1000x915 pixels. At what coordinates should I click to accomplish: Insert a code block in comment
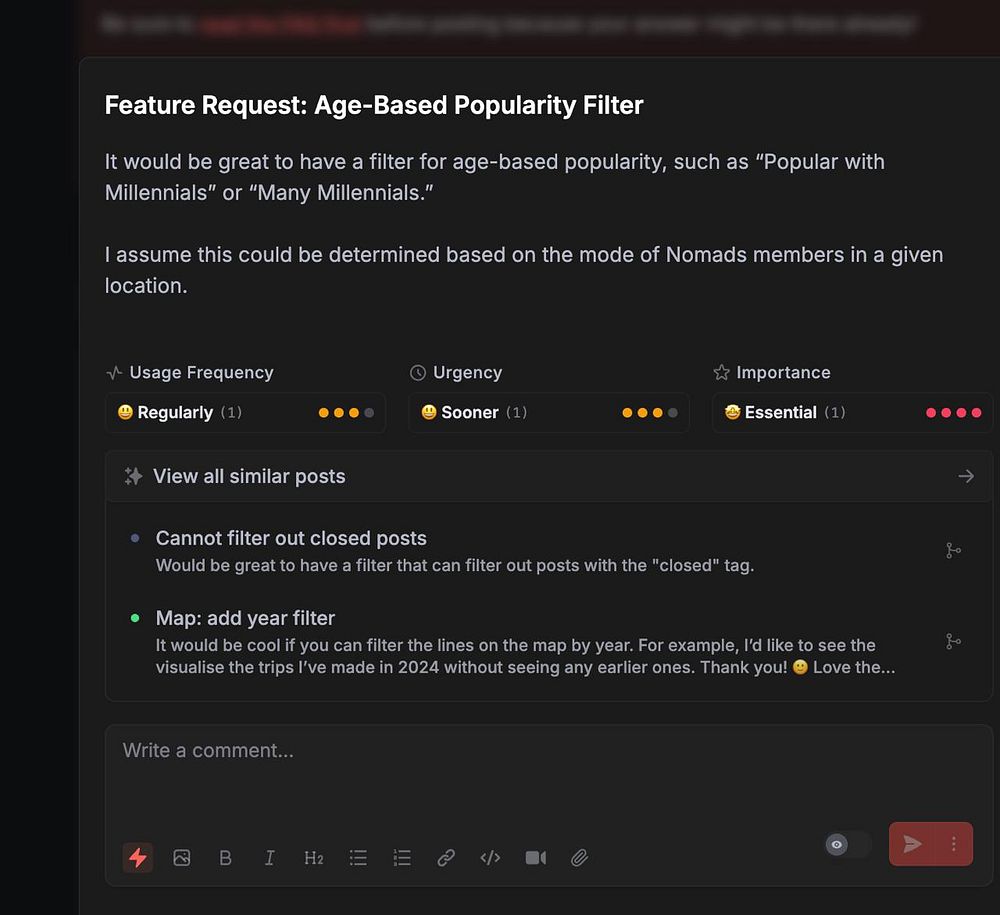(490, 858)
